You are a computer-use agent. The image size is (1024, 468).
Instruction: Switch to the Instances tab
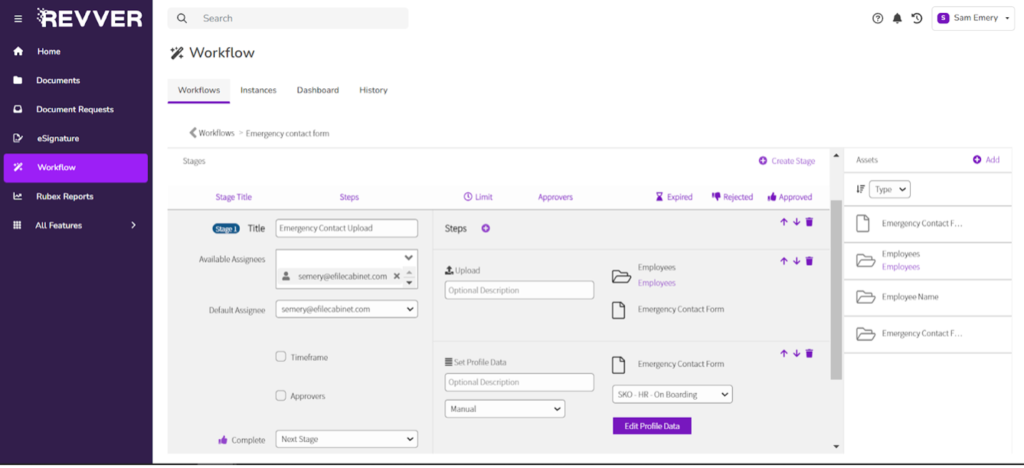(x=258, y=90)
